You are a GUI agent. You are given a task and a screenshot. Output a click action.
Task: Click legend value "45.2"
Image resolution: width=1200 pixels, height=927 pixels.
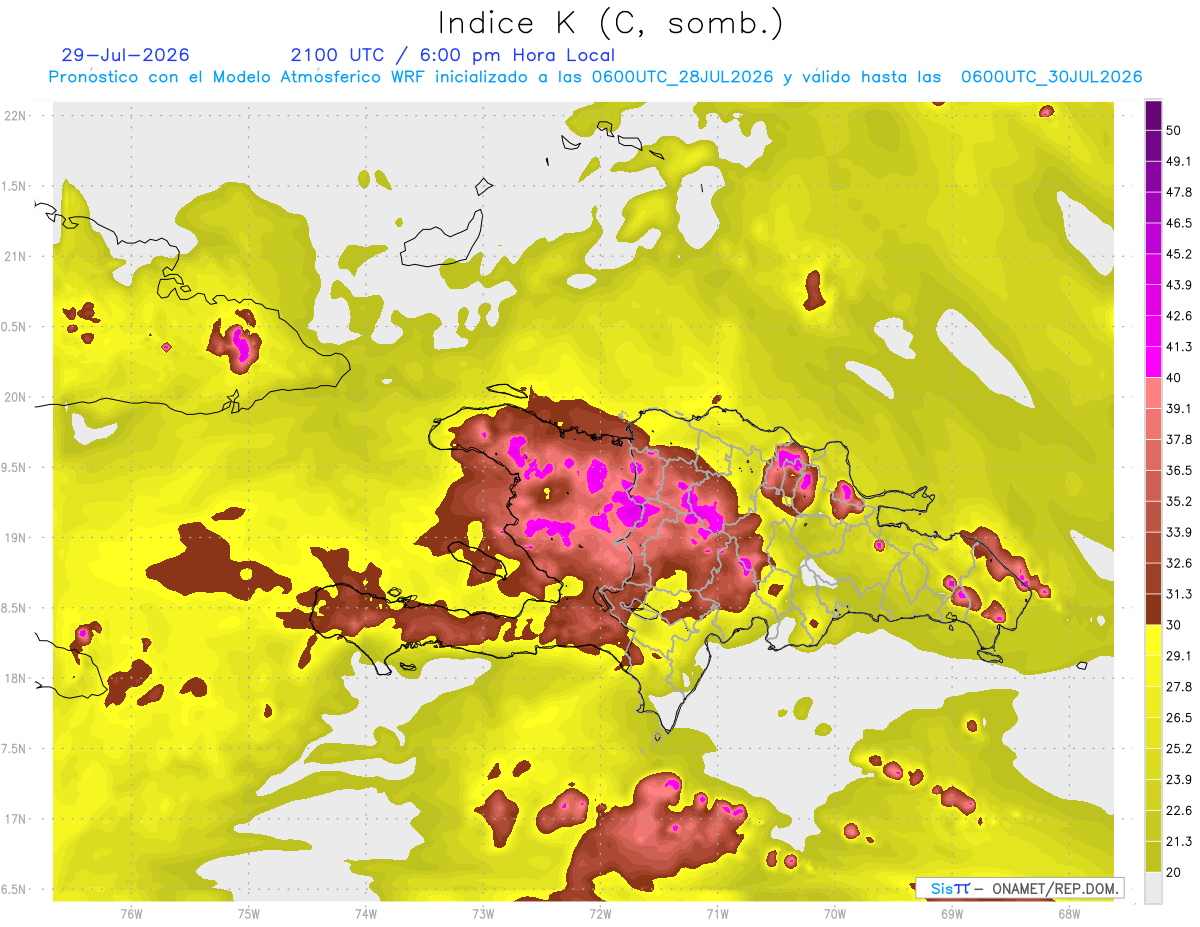click(x=1178, y=254)
